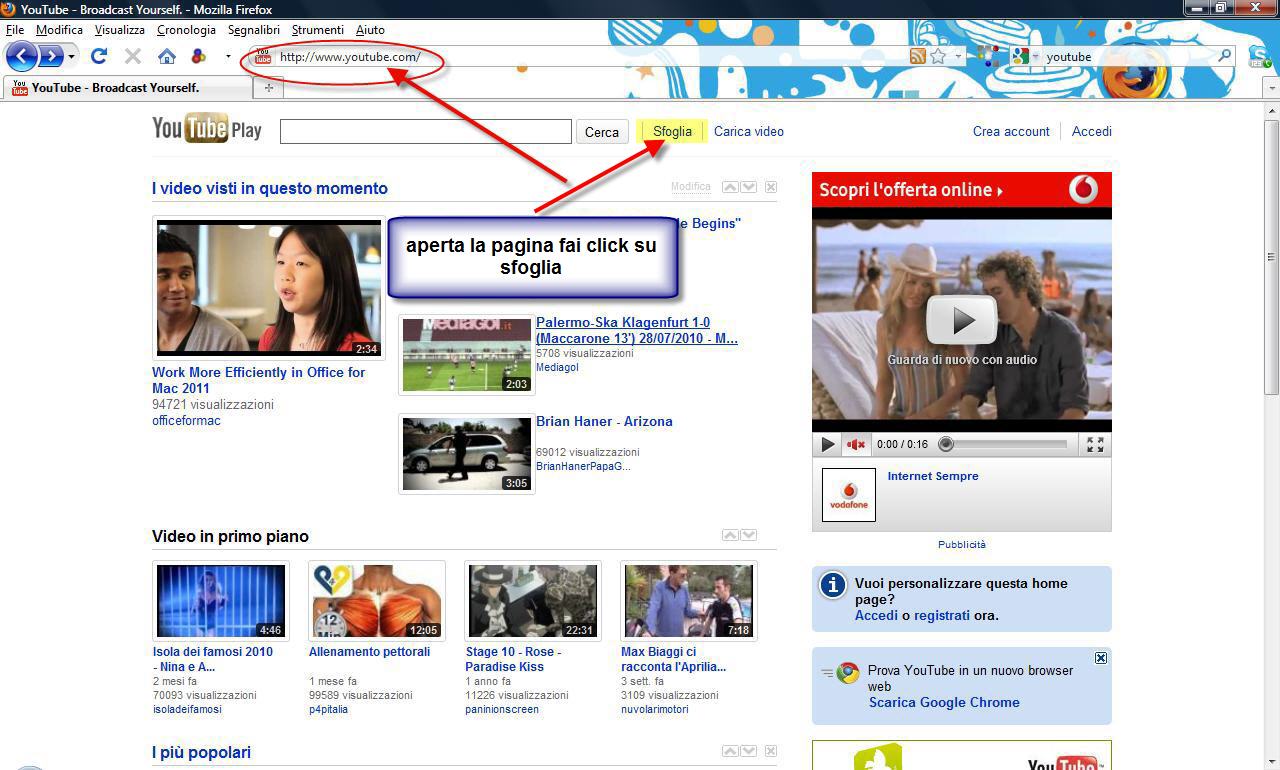This screenshot has height=770, width=1280.
Task: Open the officeformac channel link
Action: [x=186, y=421]
